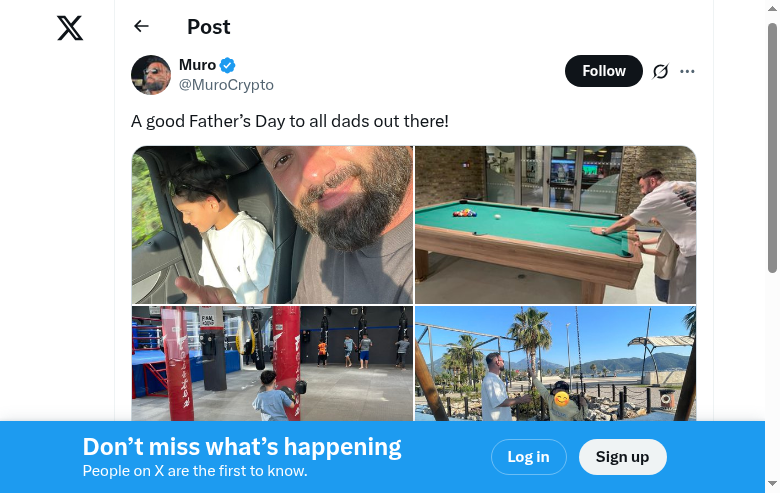This screenshot has width=780, height=493.
Task: Click the blue verified badge
Action: click(x=228, y=65)
